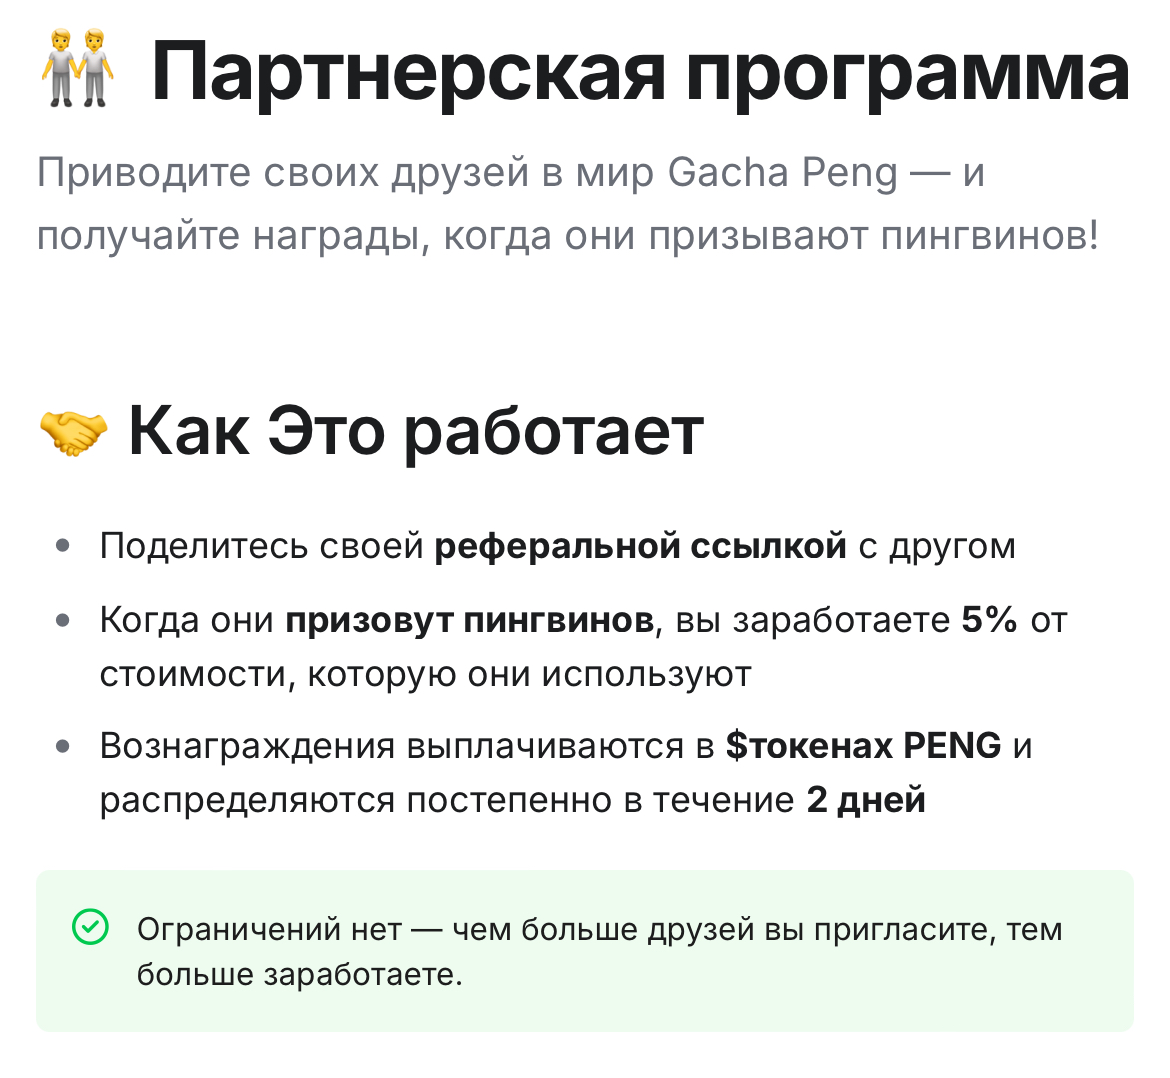Click the Как Это работает heading
Viewport: 1170px width, 1078px height.
coord(416,433)
